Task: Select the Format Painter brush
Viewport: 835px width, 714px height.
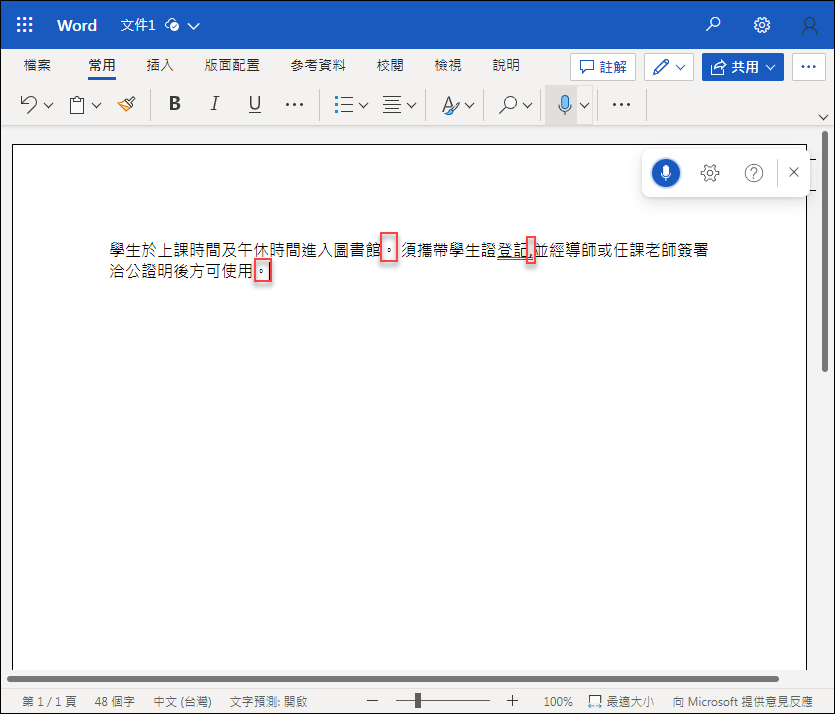Action: point(126,104)
